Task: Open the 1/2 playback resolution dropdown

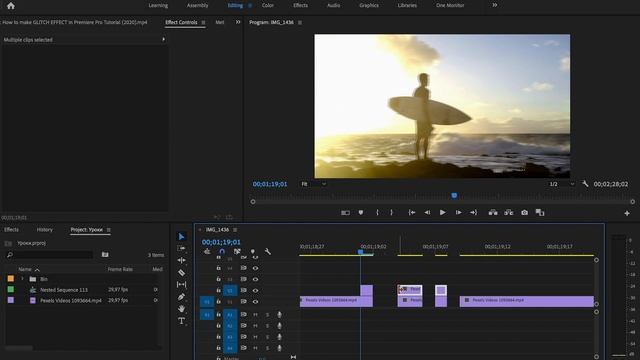Action: pyautogui.click(x=562, y=184)
